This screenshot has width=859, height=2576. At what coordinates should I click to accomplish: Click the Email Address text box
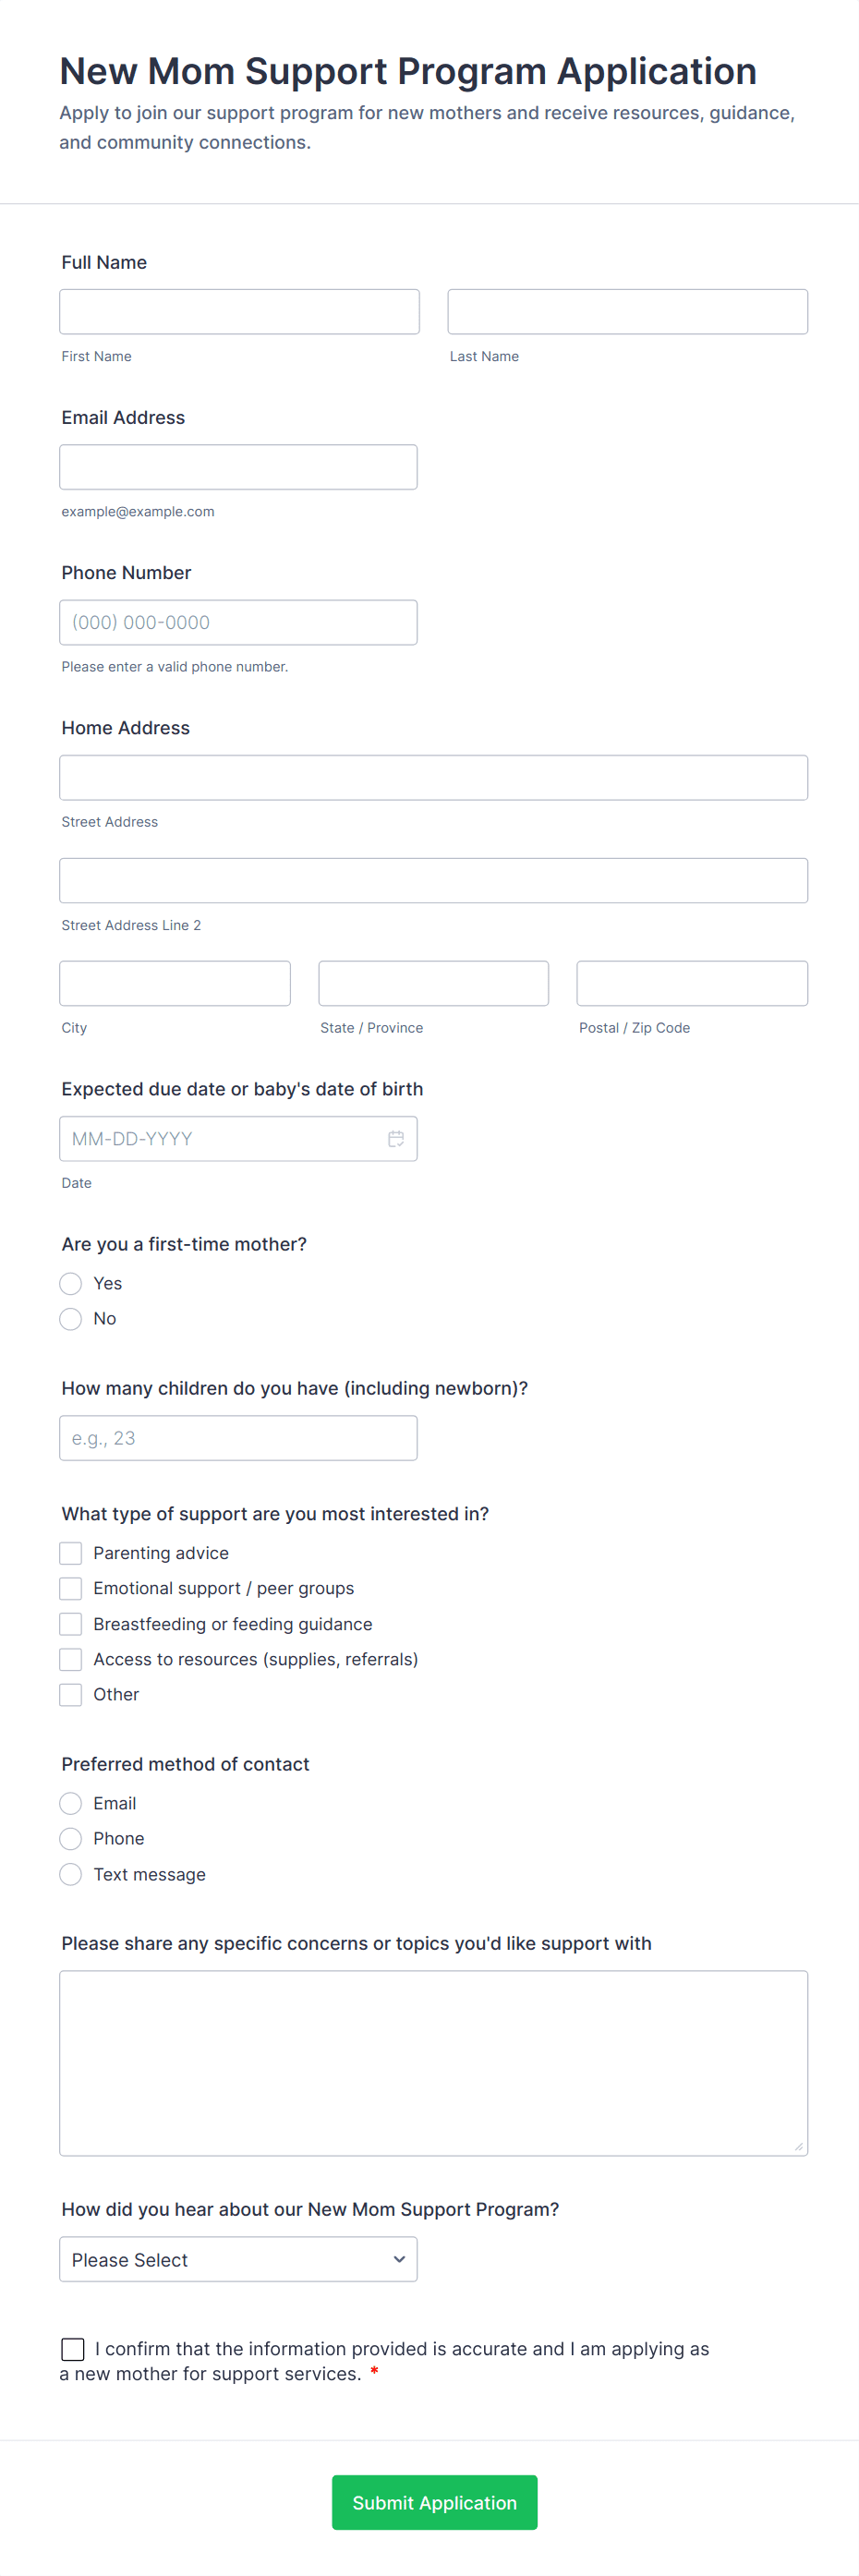(238, 467)
